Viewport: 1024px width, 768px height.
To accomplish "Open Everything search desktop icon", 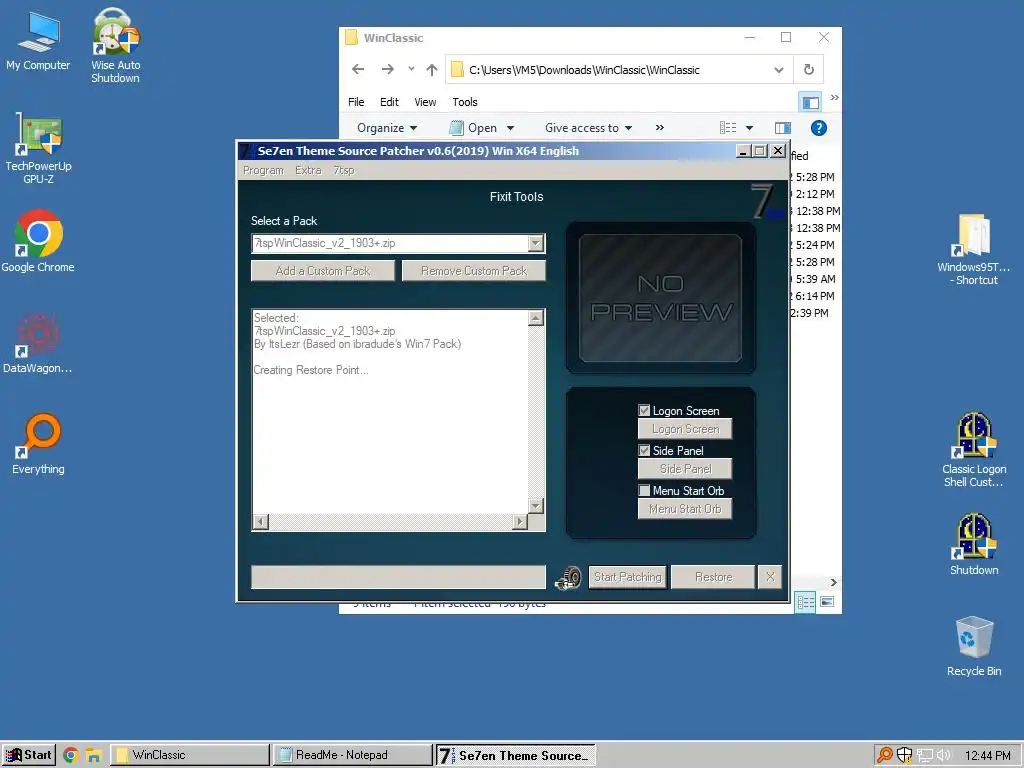I will [x=38, y=444].
